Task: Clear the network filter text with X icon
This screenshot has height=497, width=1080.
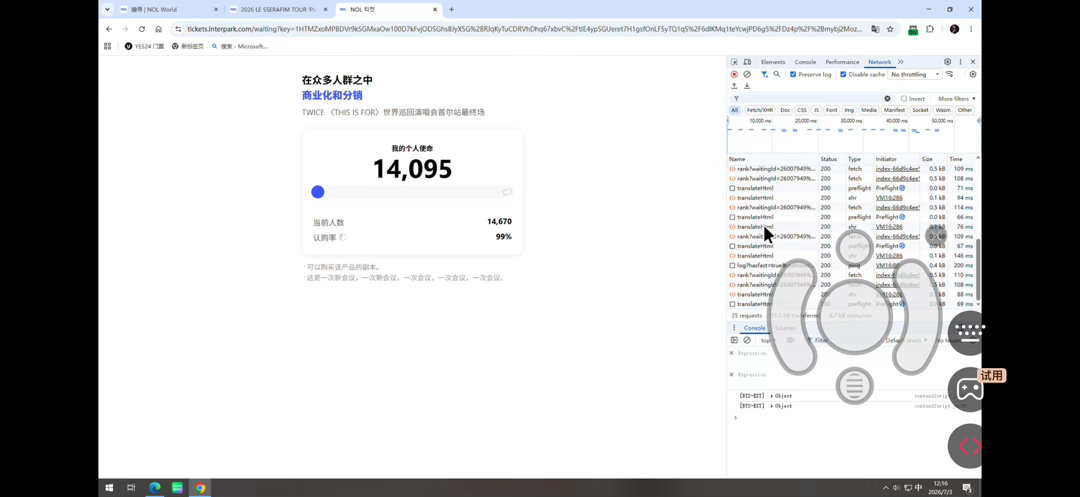Action: pos(887,98)
